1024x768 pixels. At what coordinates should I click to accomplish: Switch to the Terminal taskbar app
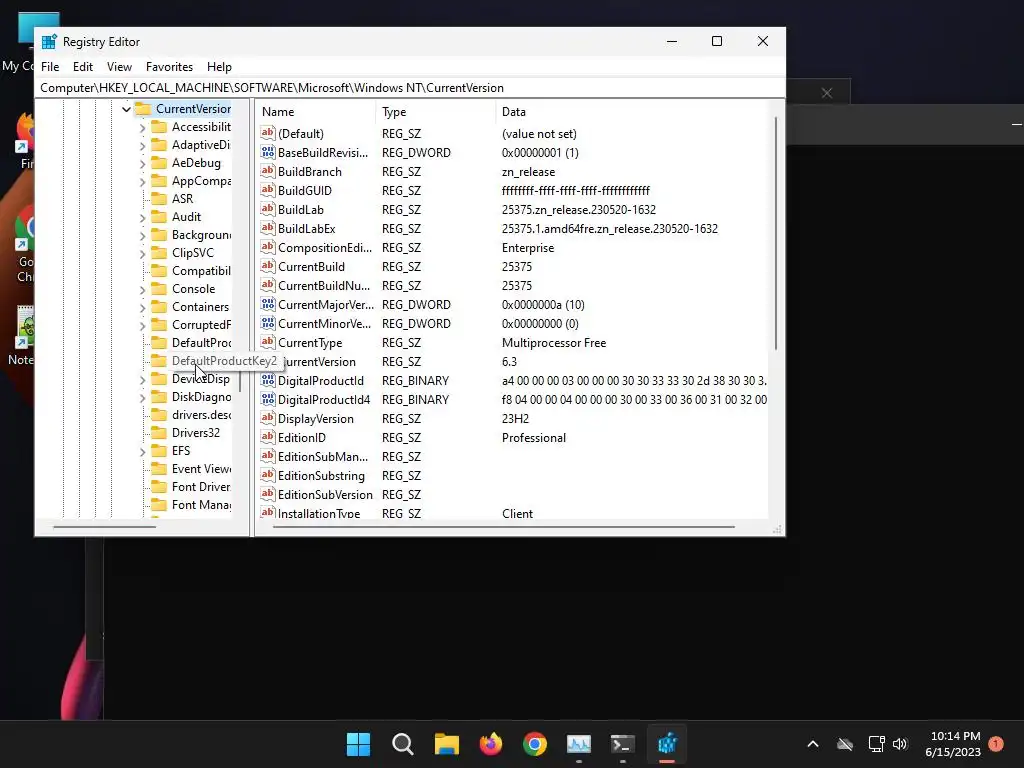click(x=622, y=744)
